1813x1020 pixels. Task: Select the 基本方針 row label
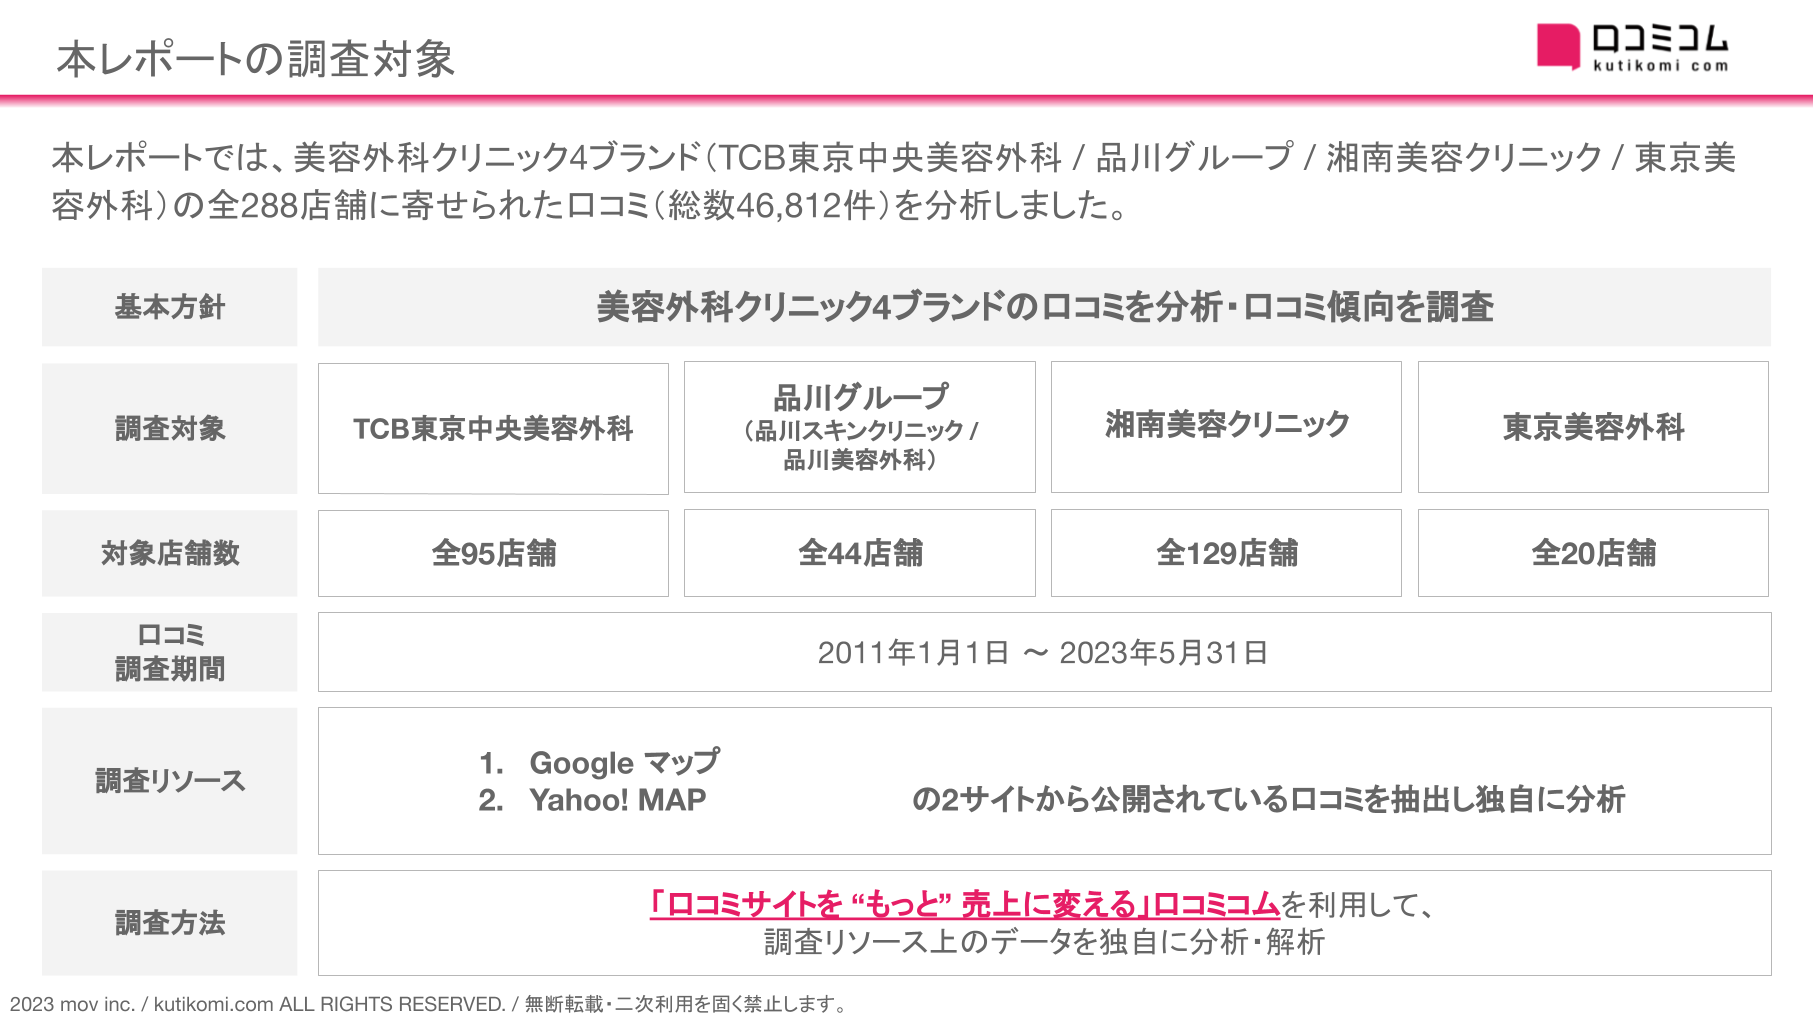(x=170, y=307)
